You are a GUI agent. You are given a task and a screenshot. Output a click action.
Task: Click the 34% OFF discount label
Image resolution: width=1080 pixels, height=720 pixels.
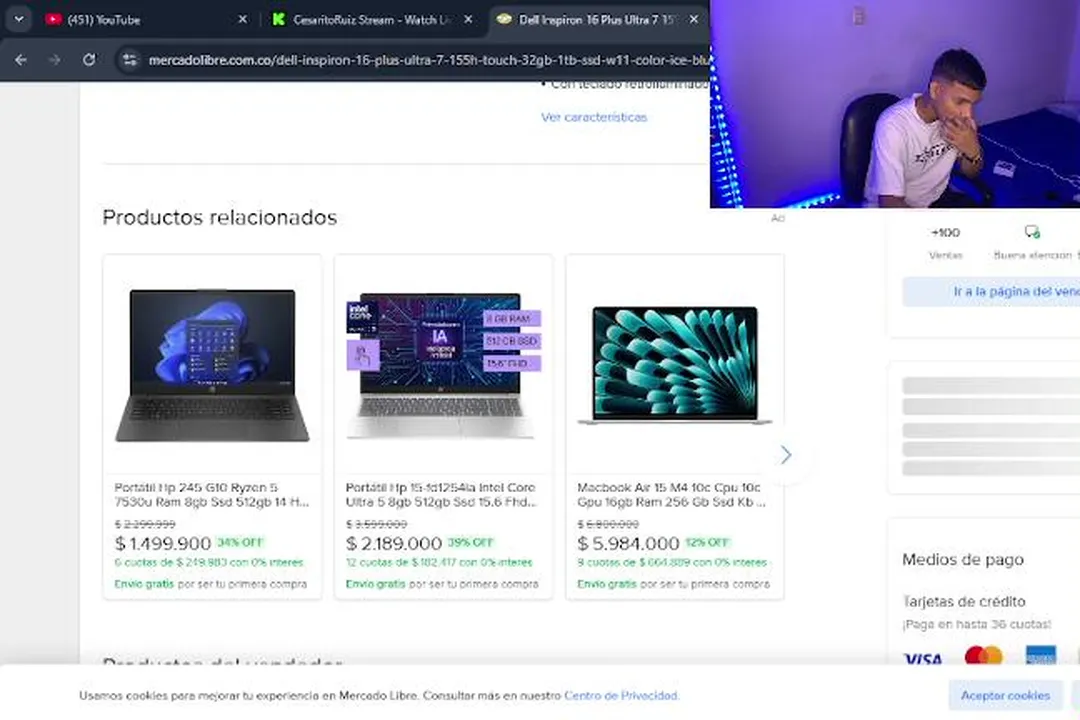(240, 542)
